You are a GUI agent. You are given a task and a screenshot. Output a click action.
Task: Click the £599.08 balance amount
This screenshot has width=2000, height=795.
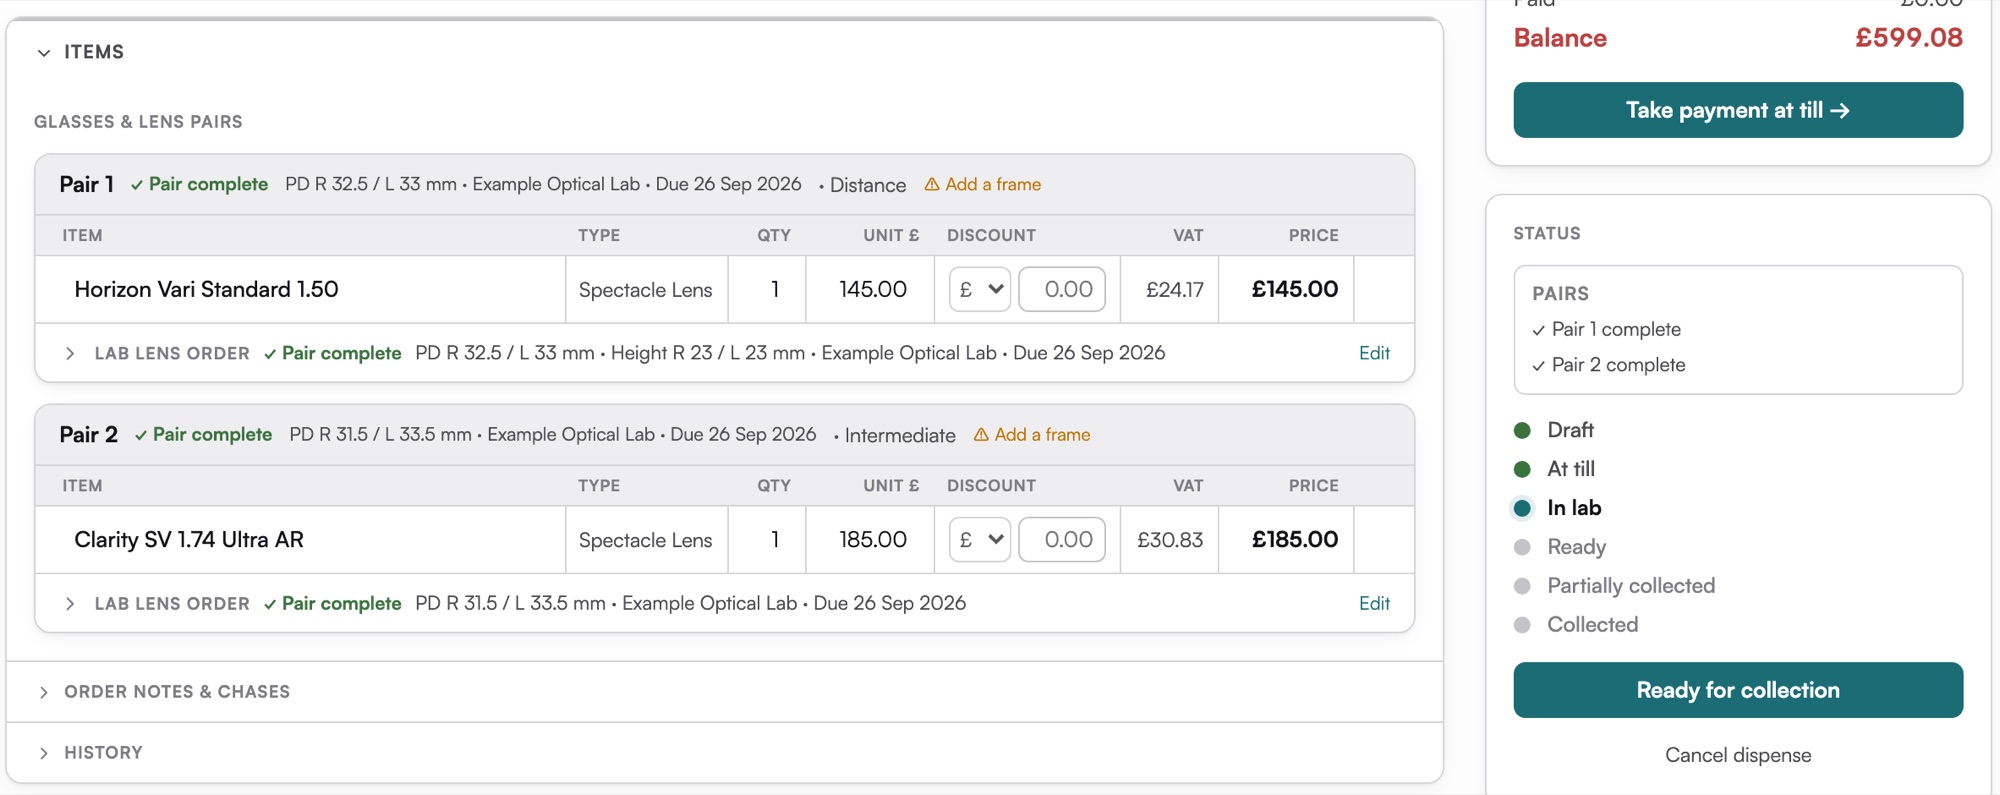click(1909, 38)
